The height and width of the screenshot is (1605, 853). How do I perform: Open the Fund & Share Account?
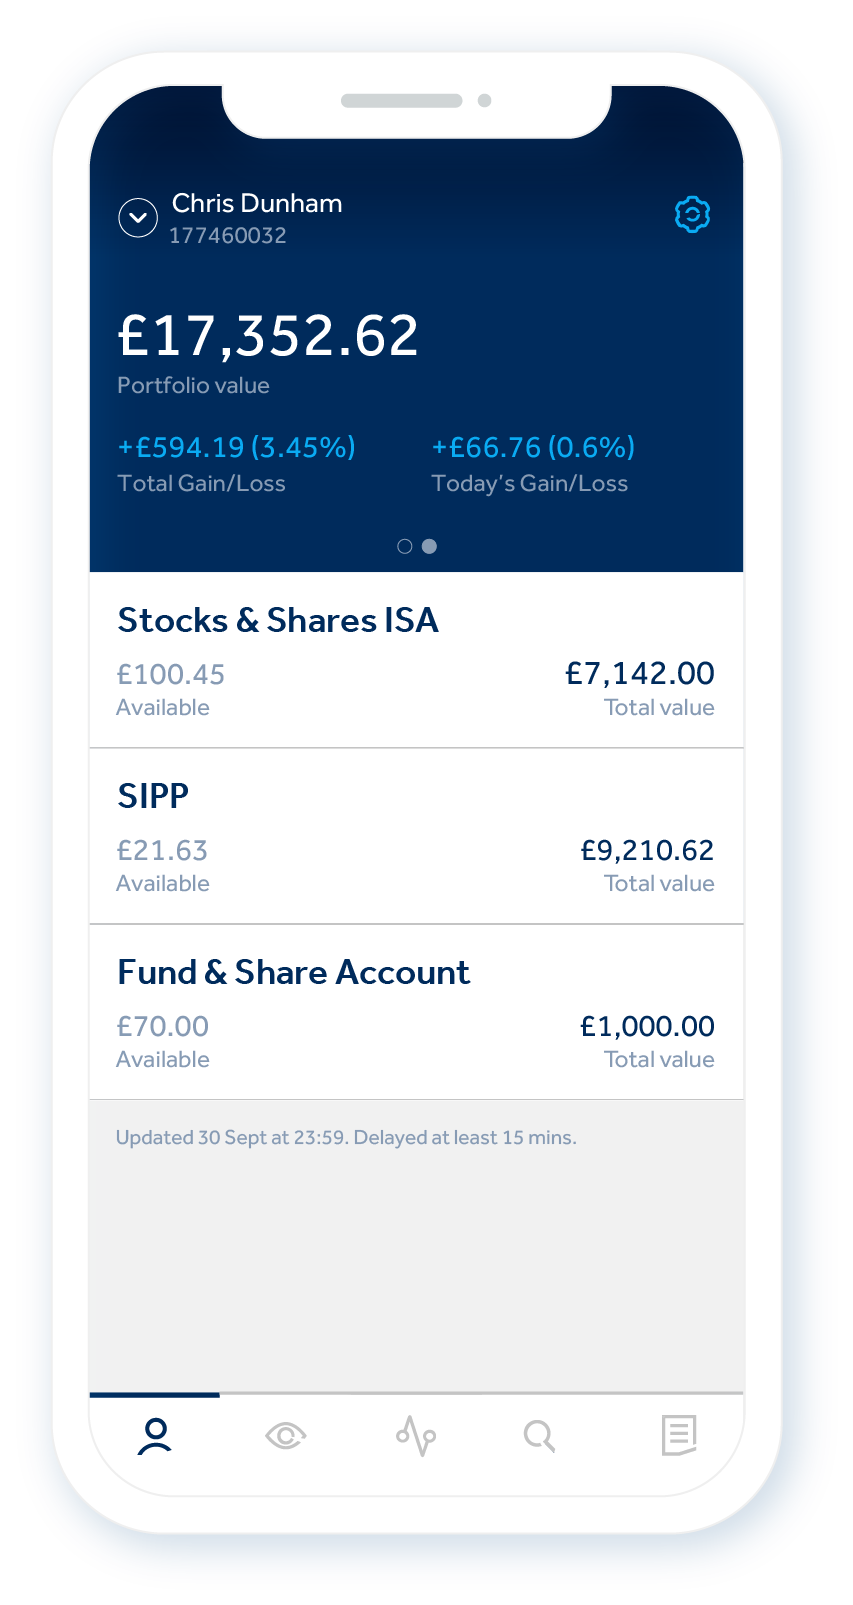294,973
